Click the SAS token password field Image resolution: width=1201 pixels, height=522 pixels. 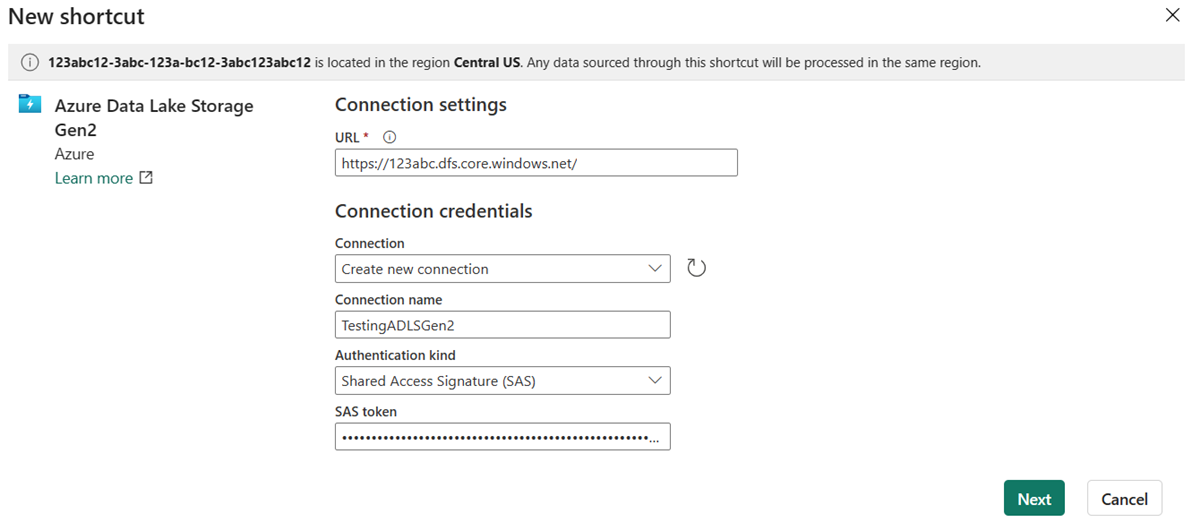(502, 437)
